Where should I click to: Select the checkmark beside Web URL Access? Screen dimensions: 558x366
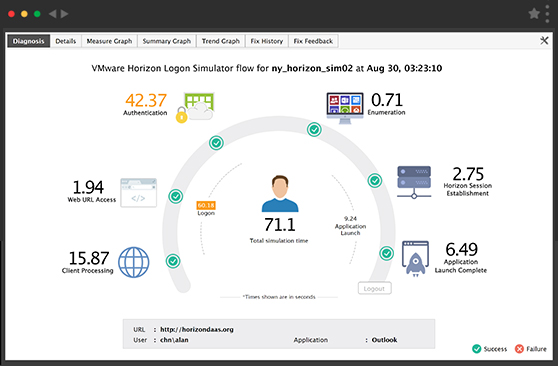click(x=175, y=196)
